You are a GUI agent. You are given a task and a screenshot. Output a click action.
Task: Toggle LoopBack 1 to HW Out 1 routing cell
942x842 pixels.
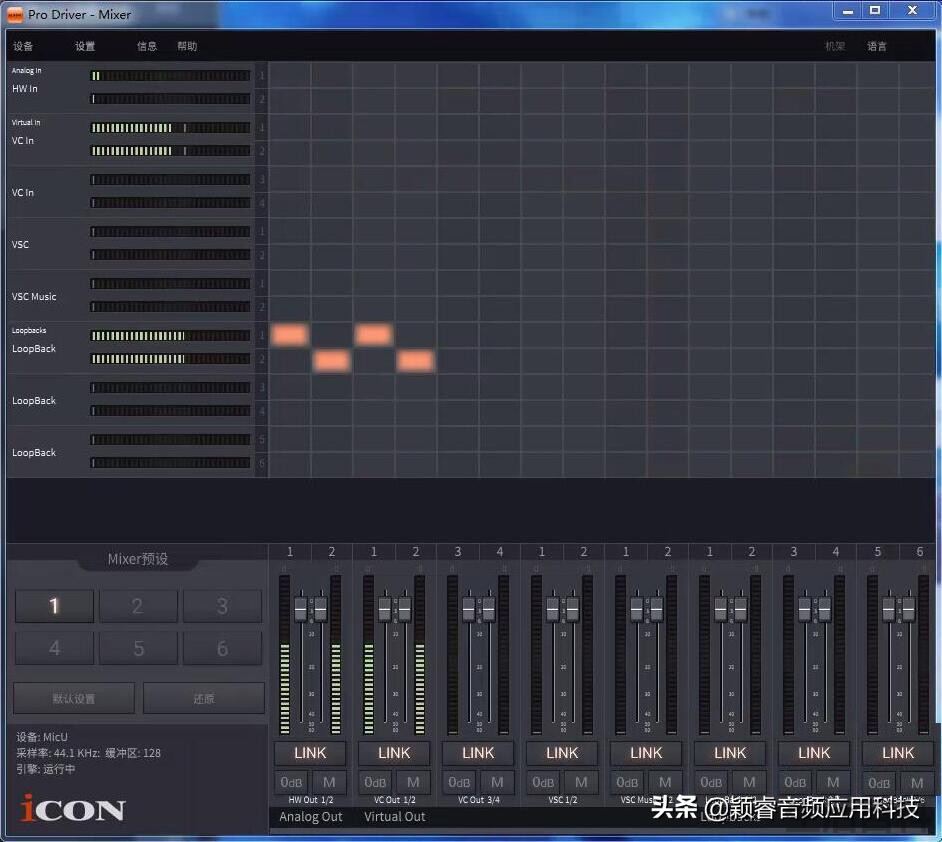(290, 335)
